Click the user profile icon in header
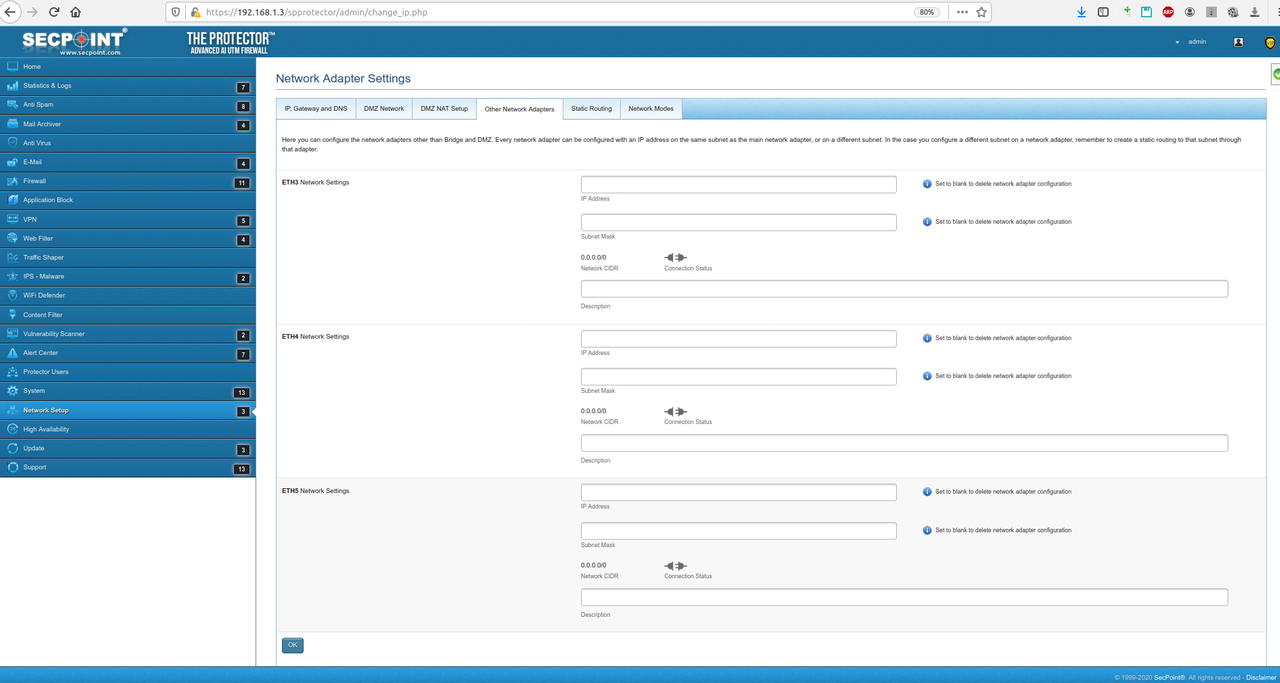Image resolution: width=1280 pixels, height=683 pixels. (x=1238, y=42)
